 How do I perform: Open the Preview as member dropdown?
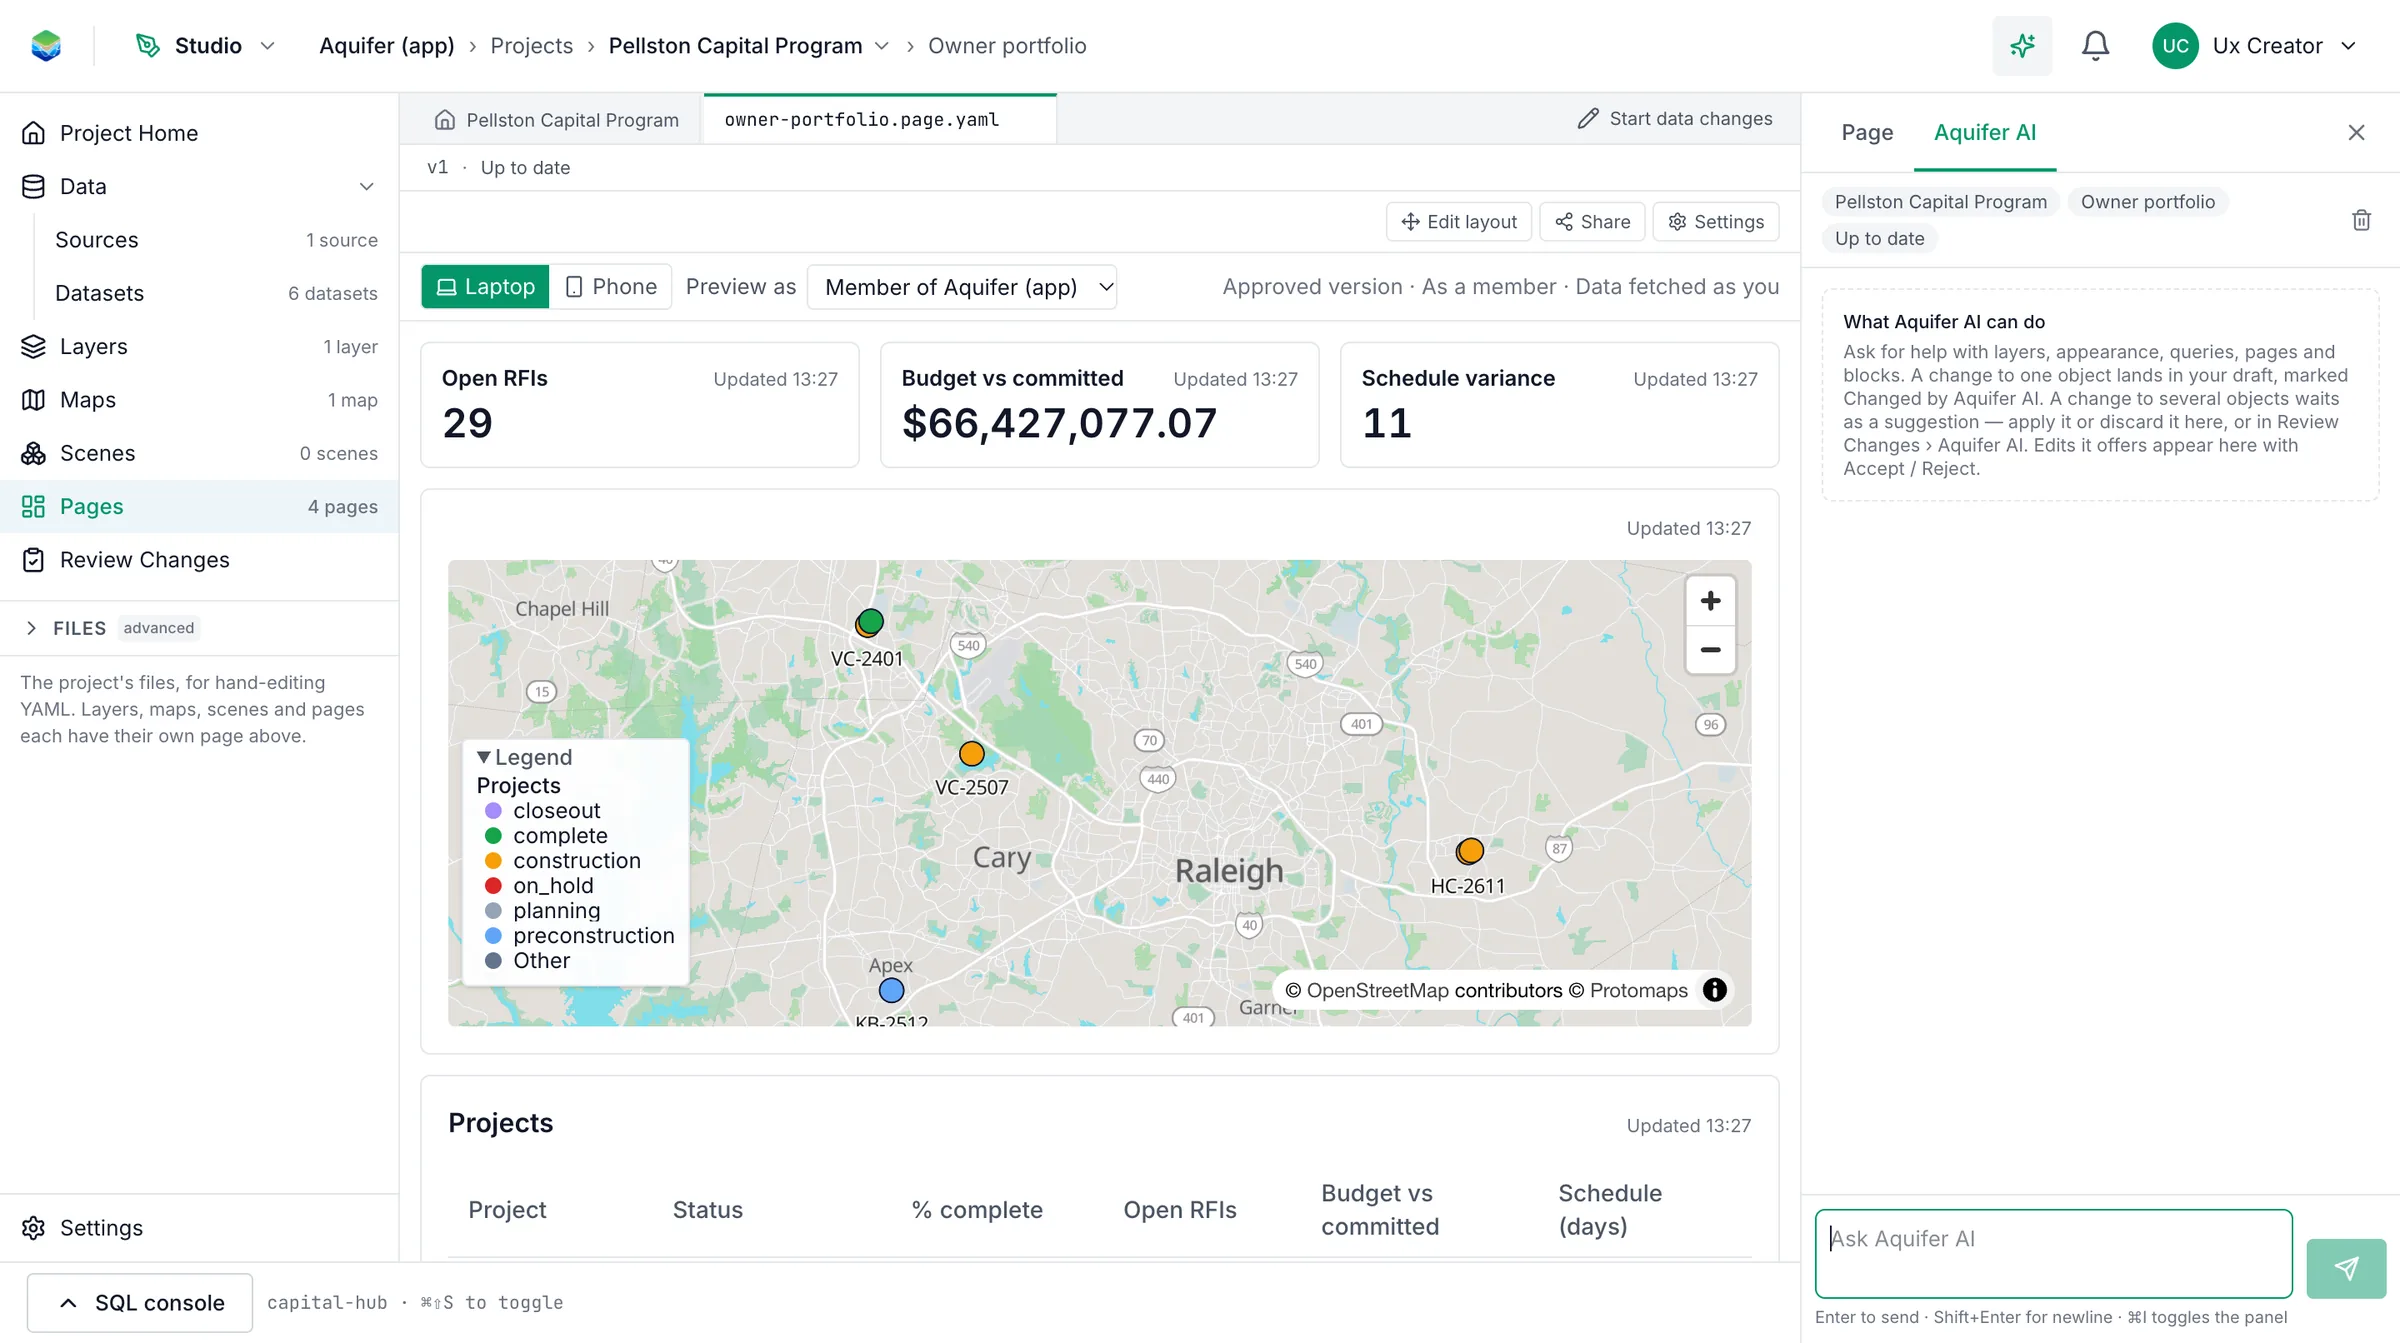[961, 287]
